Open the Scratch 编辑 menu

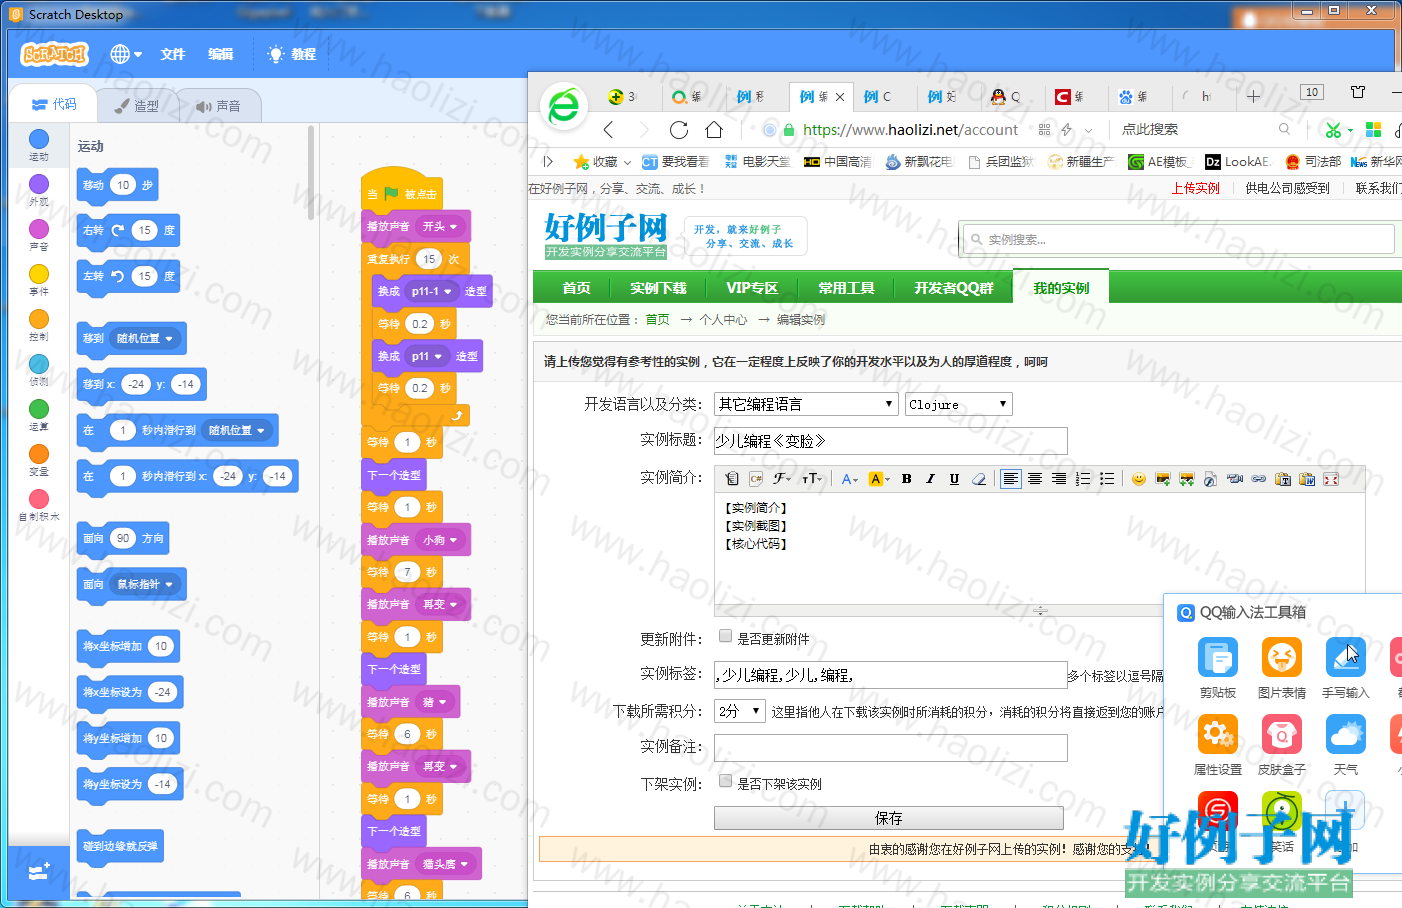point(220,54)
